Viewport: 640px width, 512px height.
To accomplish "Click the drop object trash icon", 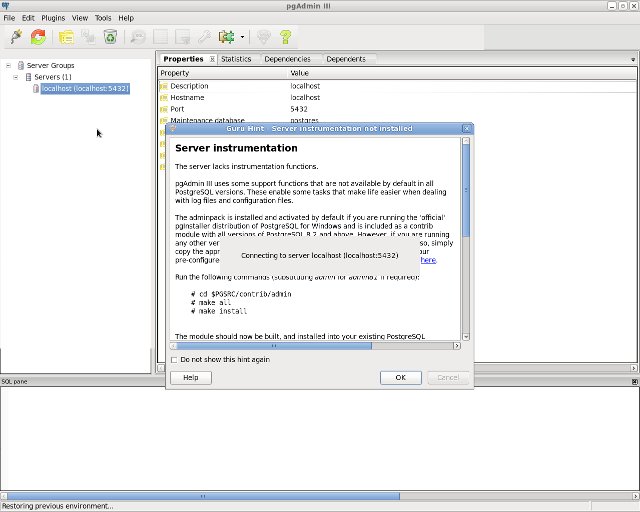I will 111,37.
